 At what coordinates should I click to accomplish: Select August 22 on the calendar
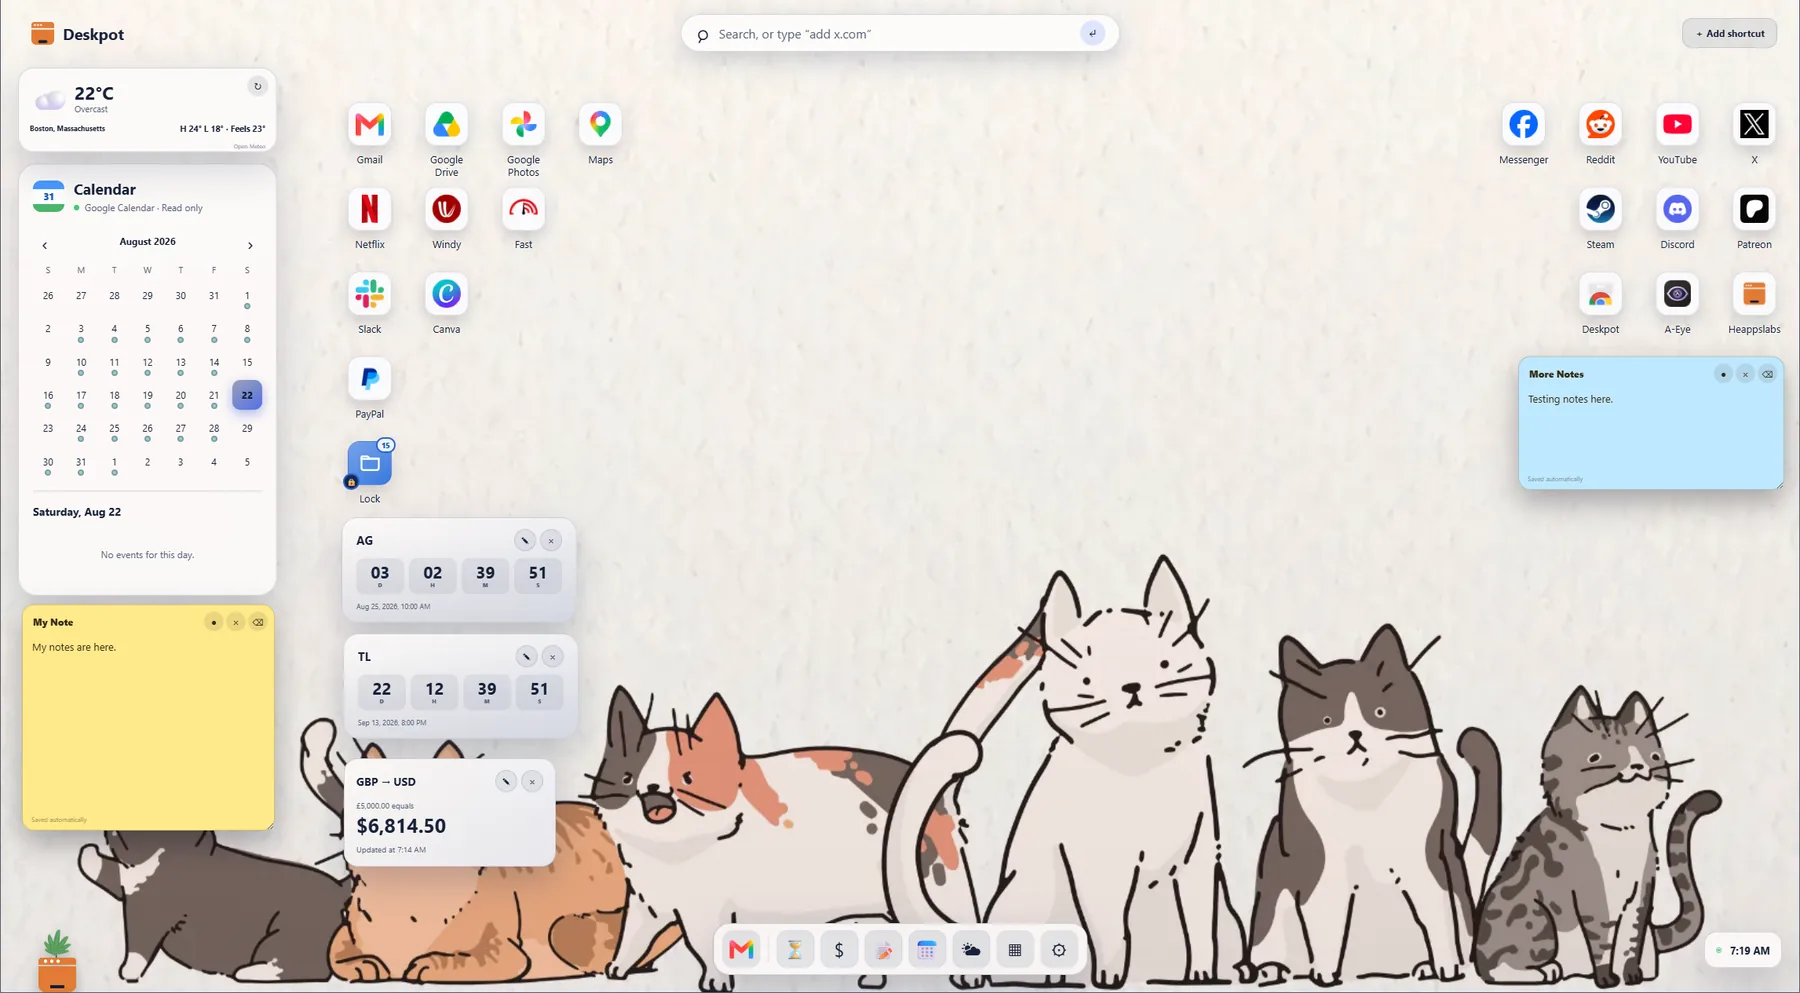tap(247, 395)
